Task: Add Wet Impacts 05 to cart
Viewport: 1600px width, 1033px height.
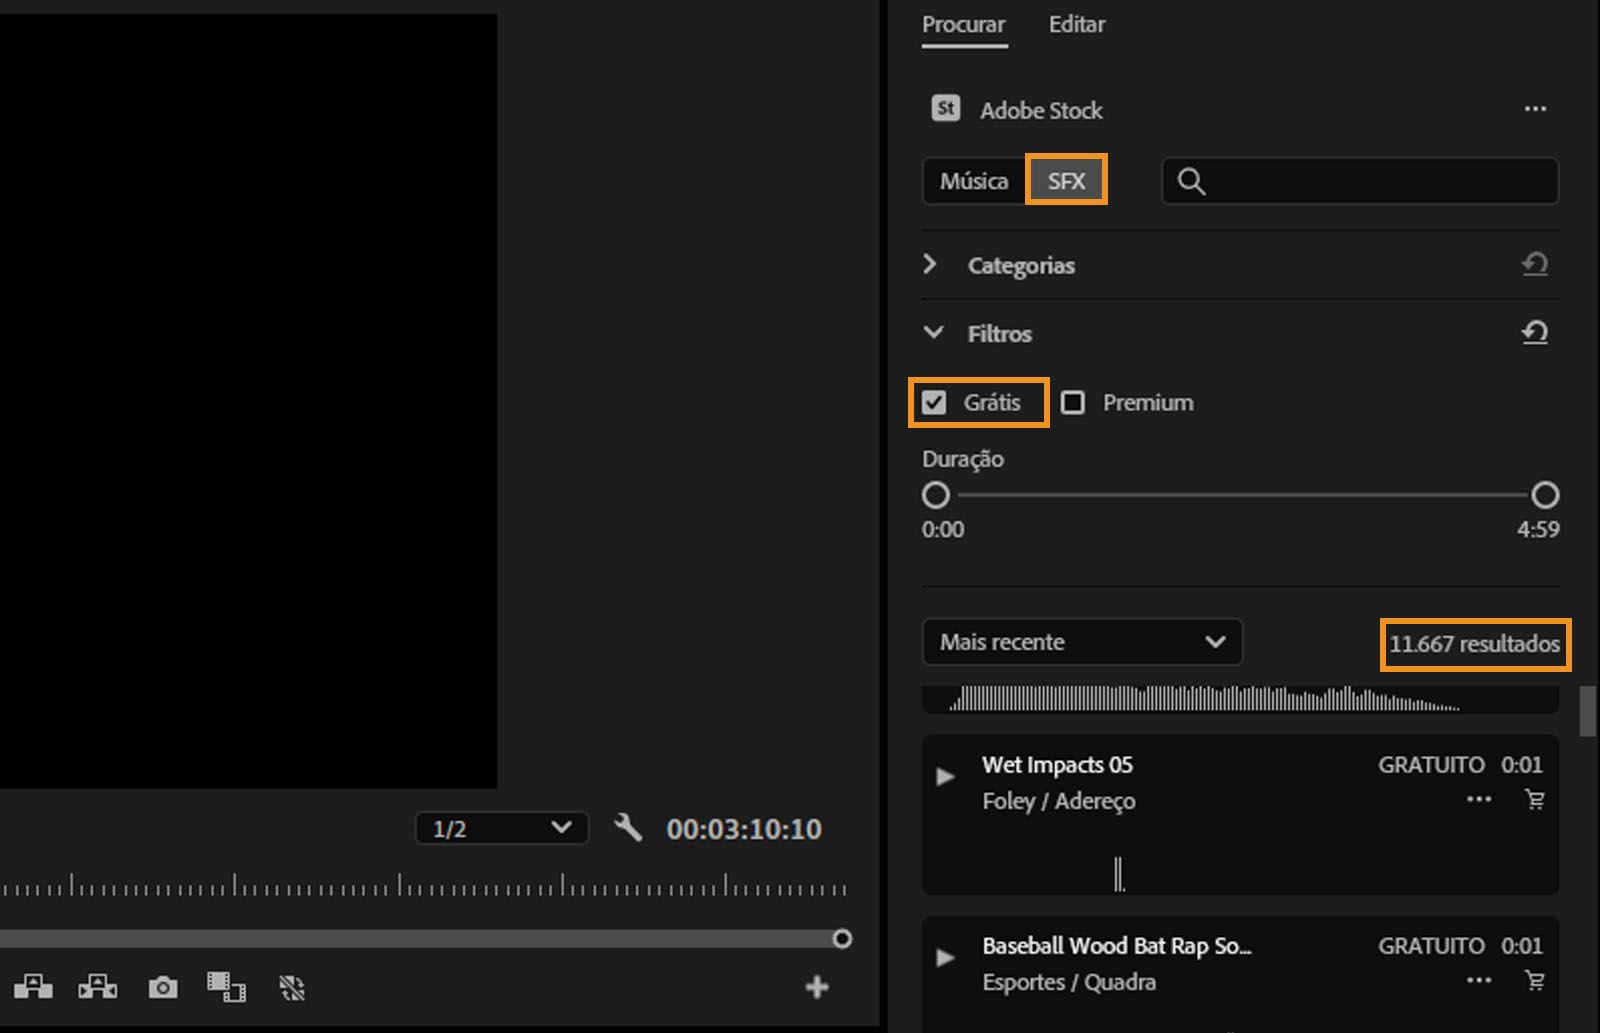Action: coord(1533,800)
